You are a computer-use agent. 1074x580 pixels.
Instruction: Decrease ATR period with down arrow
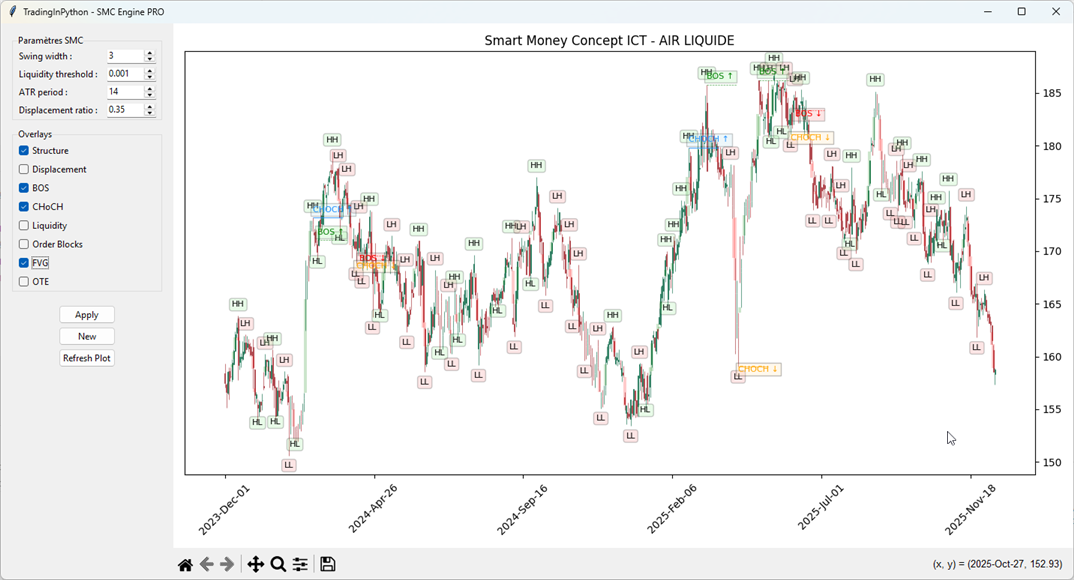150,95
